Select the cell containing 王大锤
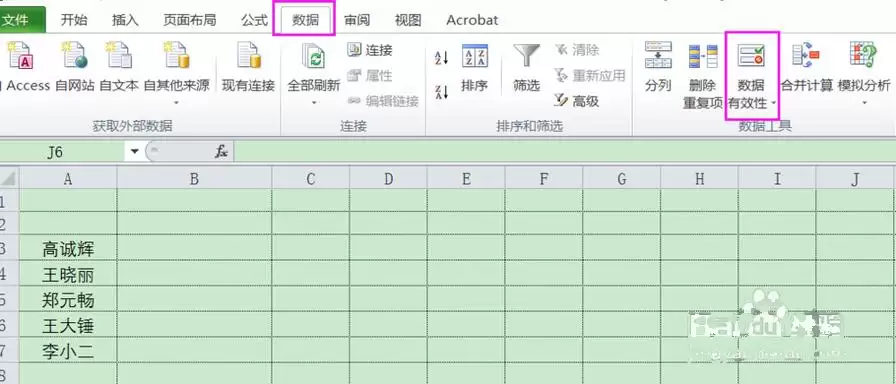Screen dimensions: 896x384 click(68, 326)
